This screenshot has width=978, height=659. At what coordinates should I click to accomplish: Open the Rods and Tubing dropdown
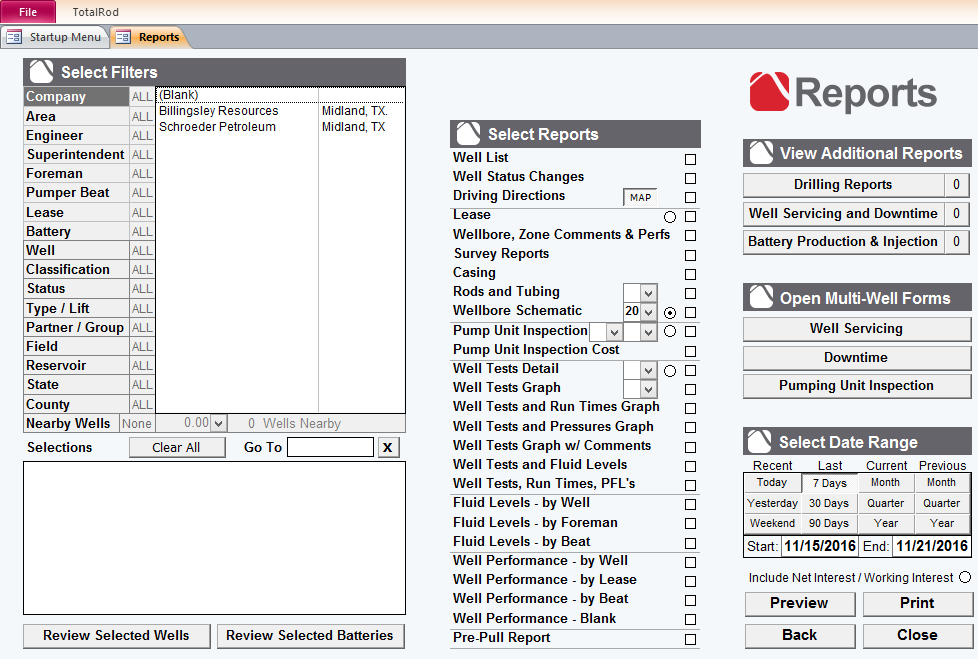649,293
